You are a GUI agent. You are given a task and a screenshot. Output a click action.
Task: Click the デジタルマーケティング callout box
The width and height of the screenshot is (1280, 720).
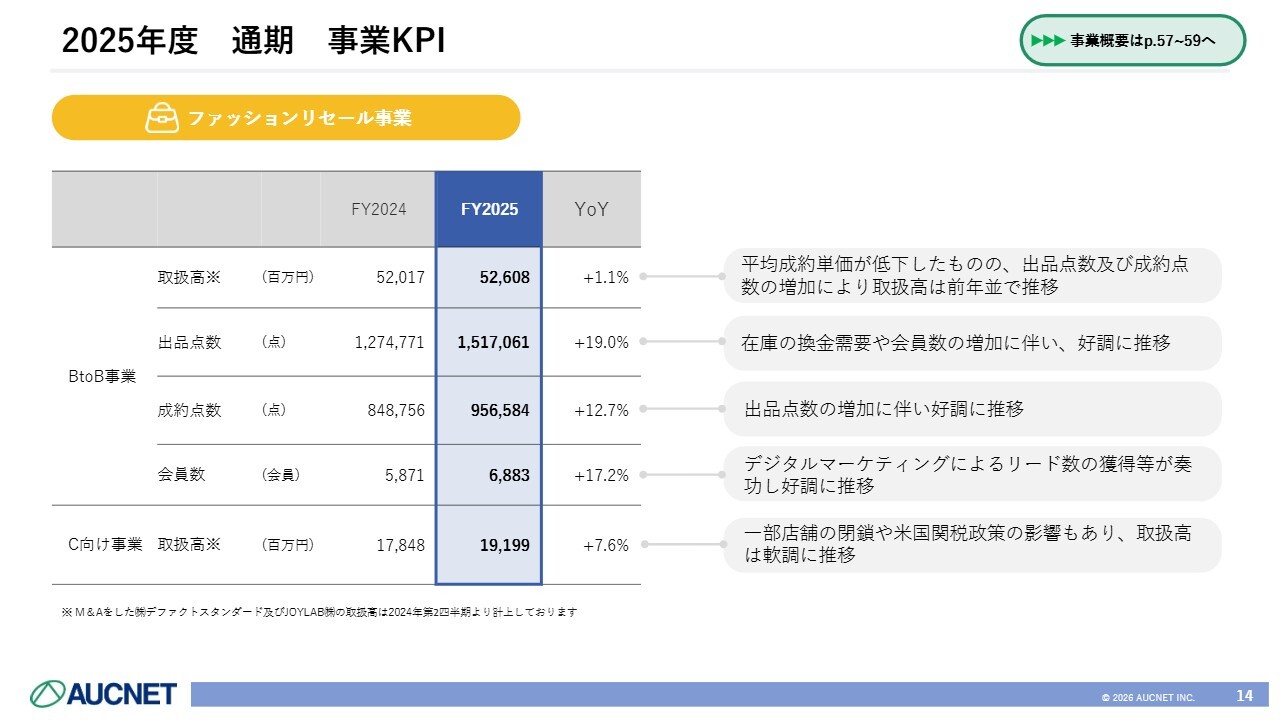[x=971, y=474]
